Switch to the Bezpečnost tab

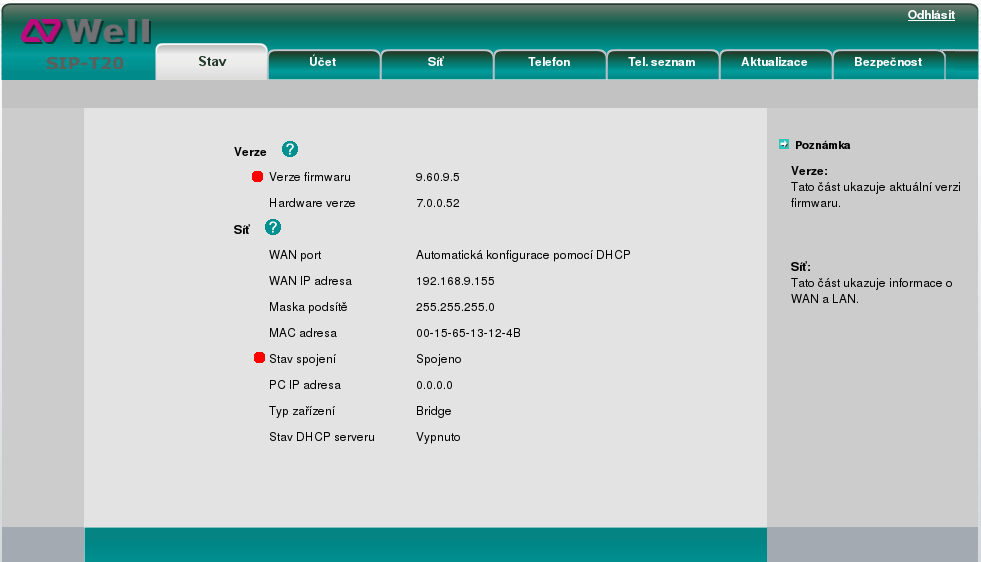pos(886,62)
